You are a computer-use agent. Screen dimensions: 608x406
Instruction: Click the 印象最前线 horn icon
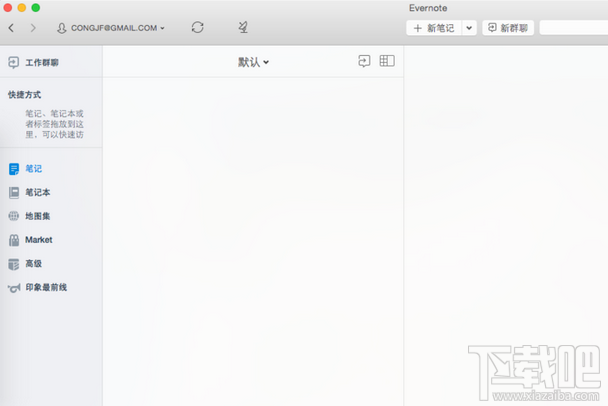pyautogui.click(x=14, y=288)
